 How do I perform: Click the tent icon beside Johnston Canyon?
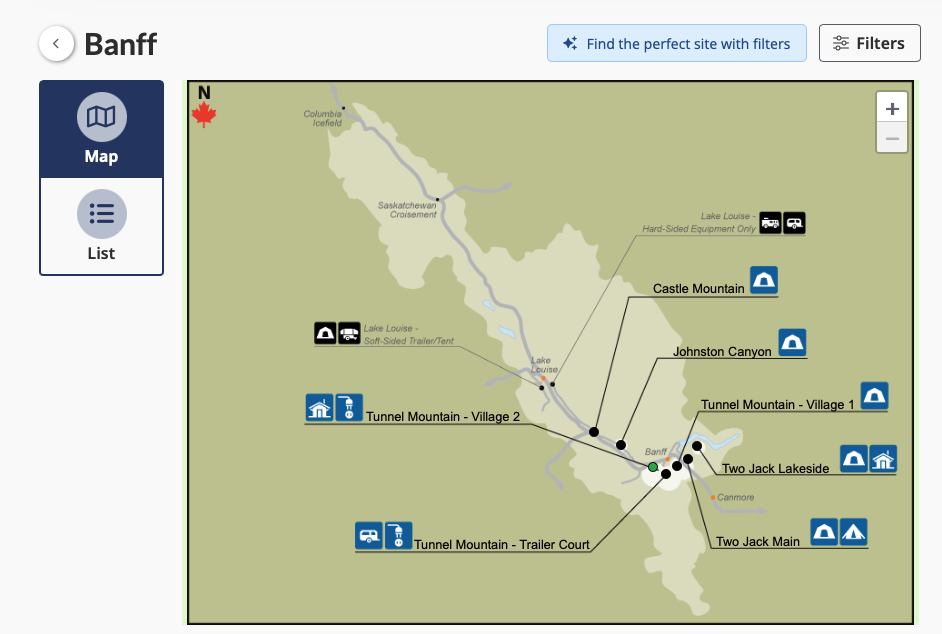pyautogui.click(x=793, y=343)
